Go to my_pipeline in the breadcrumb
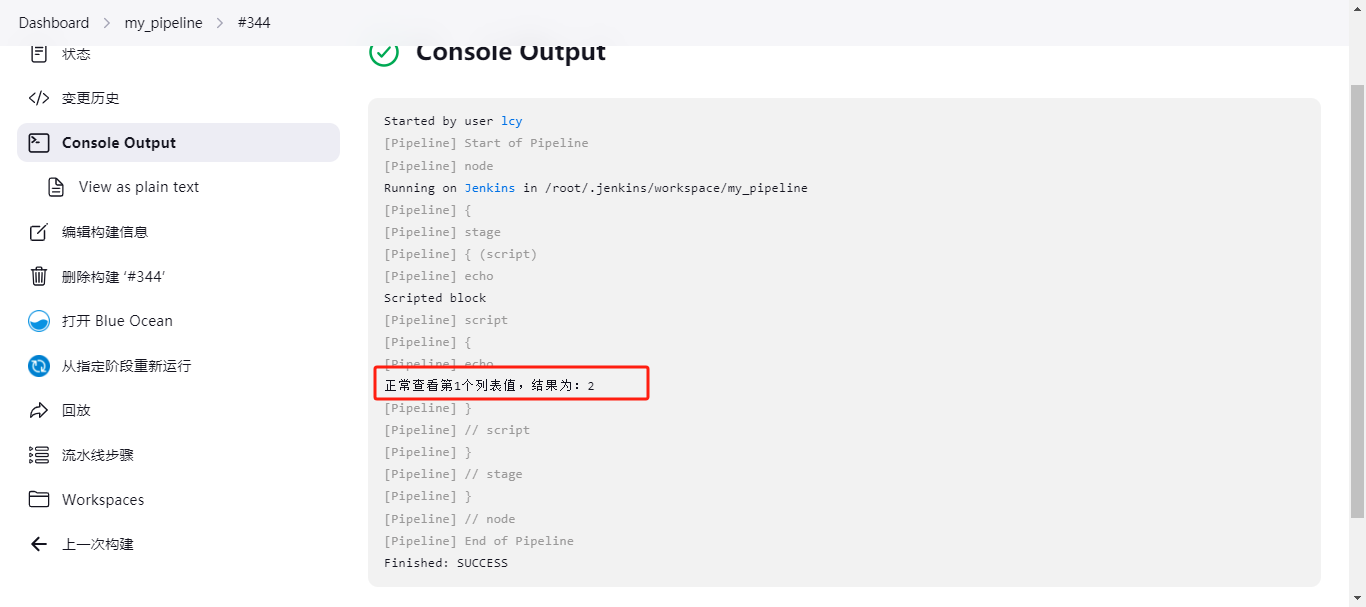 (x=163, y=22)
